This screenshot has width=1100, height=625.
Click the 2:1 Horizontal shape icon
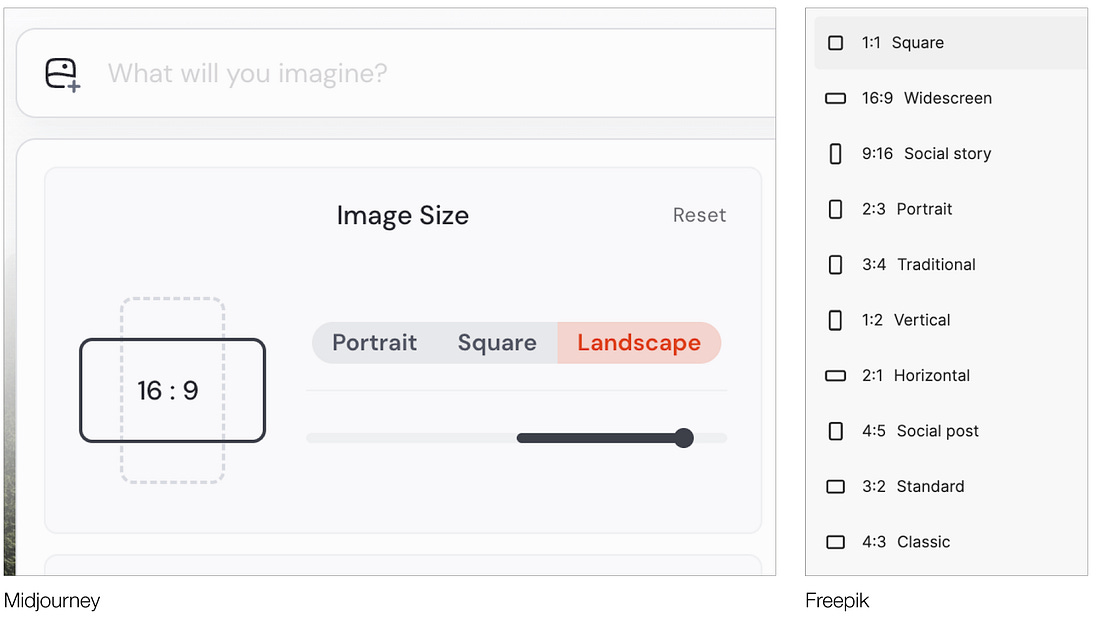836,376
